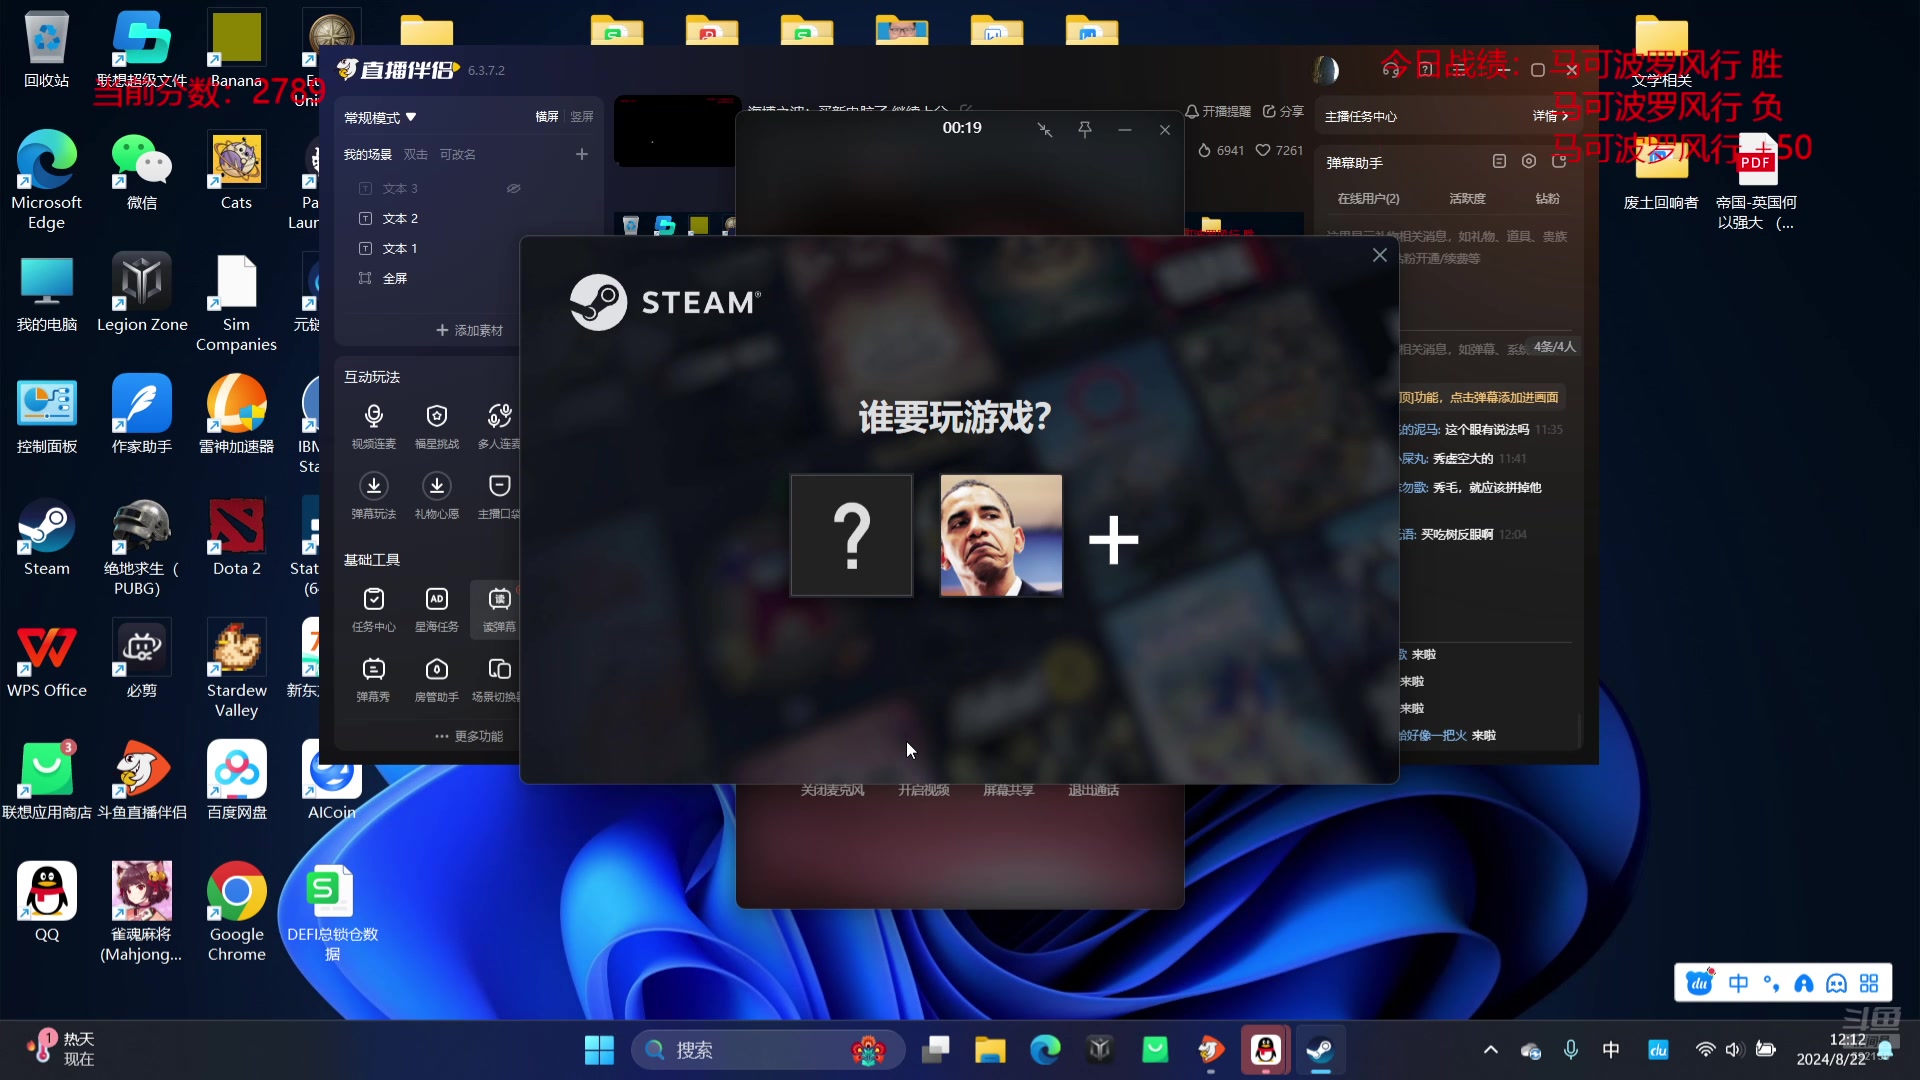Choose the Obama avatar Steam profile

click(x=1001, y=536)
